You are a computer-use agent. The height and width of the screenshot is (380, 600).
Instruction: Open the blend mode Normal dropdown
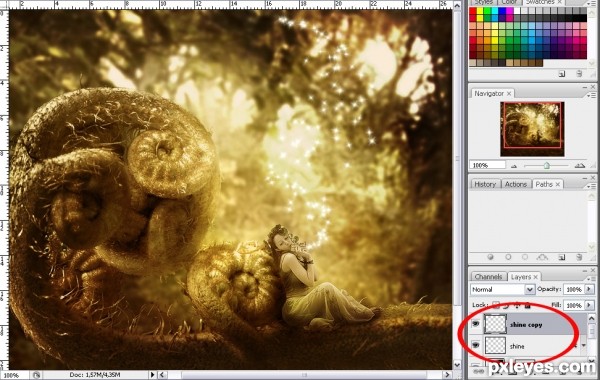(502, 290)
